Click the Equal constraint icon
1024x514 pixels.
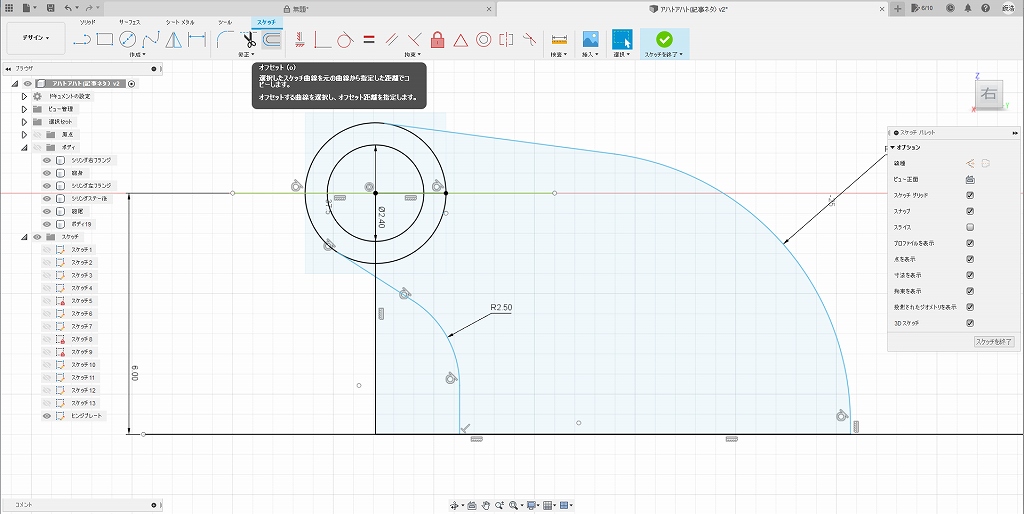[x=368, y=40]
